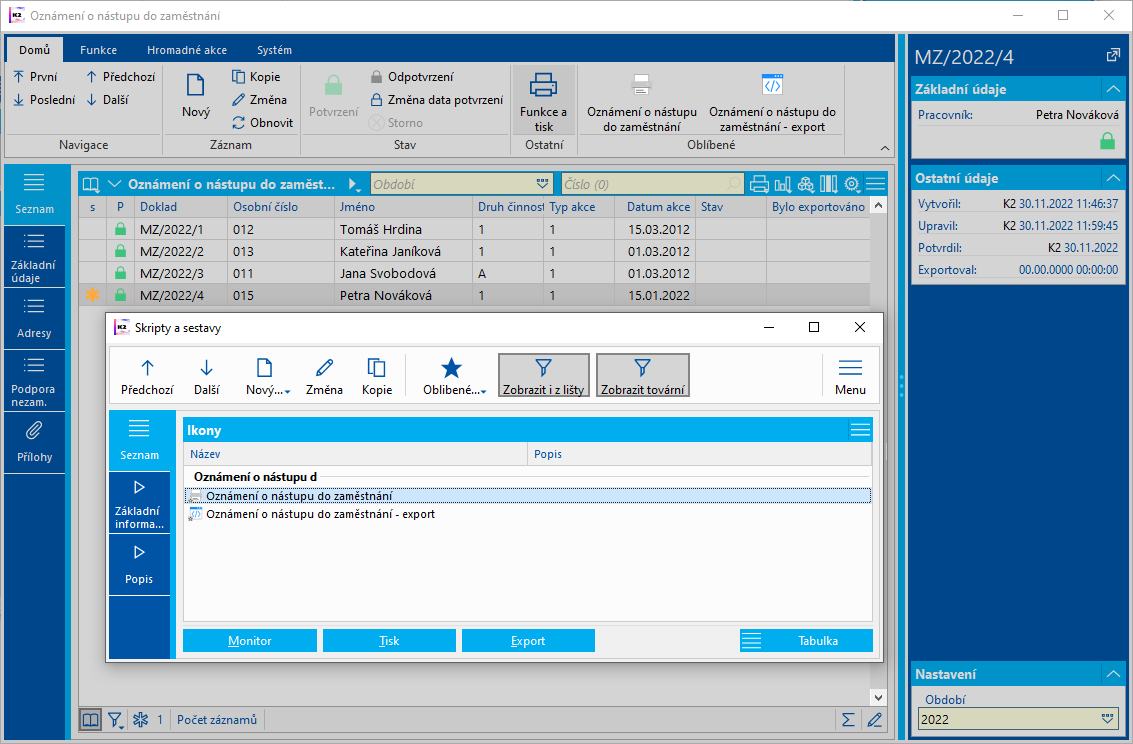Click Změna in Skripty a sestavy dialog
Viewport: 1133px width, 744px height.
pos(324,376)
